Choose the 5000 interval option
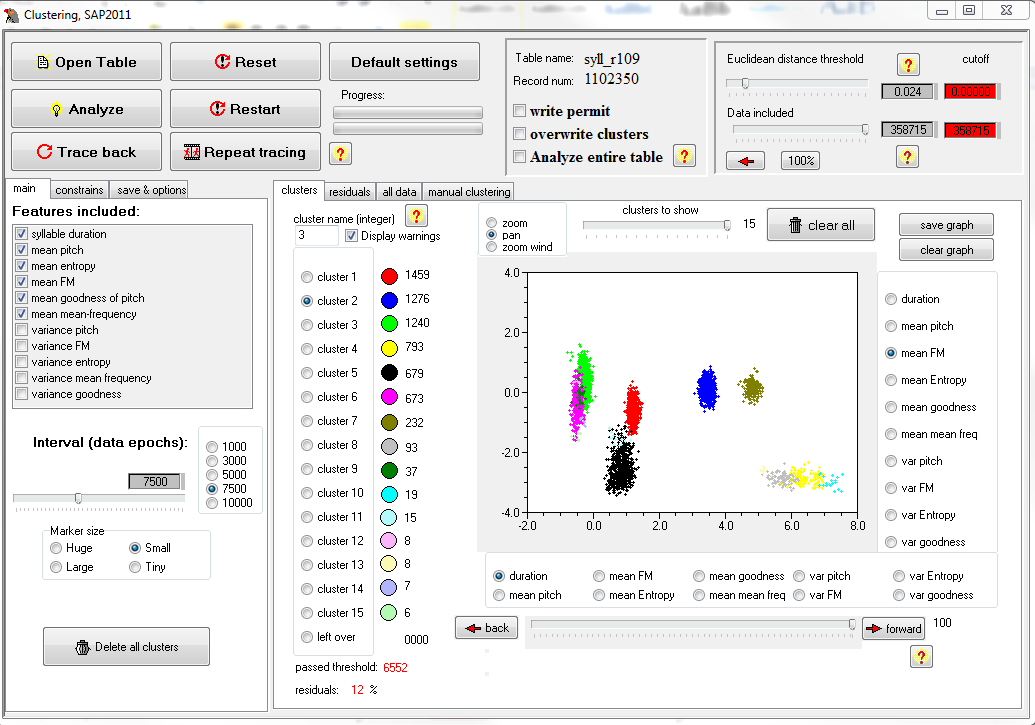The width and height of the screenshot is (1035, 725). pyautogui.click(x=211, y=475)
